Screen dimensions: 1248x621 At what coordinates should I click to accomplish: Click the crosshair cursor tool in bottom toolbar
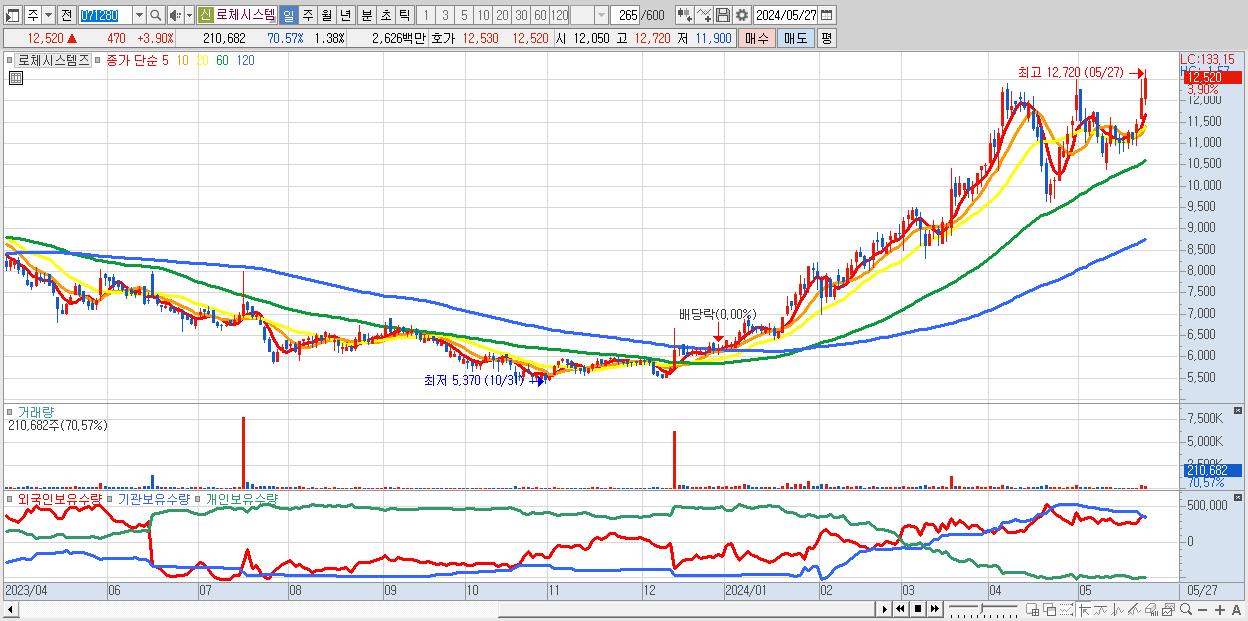coord(1085,609)
